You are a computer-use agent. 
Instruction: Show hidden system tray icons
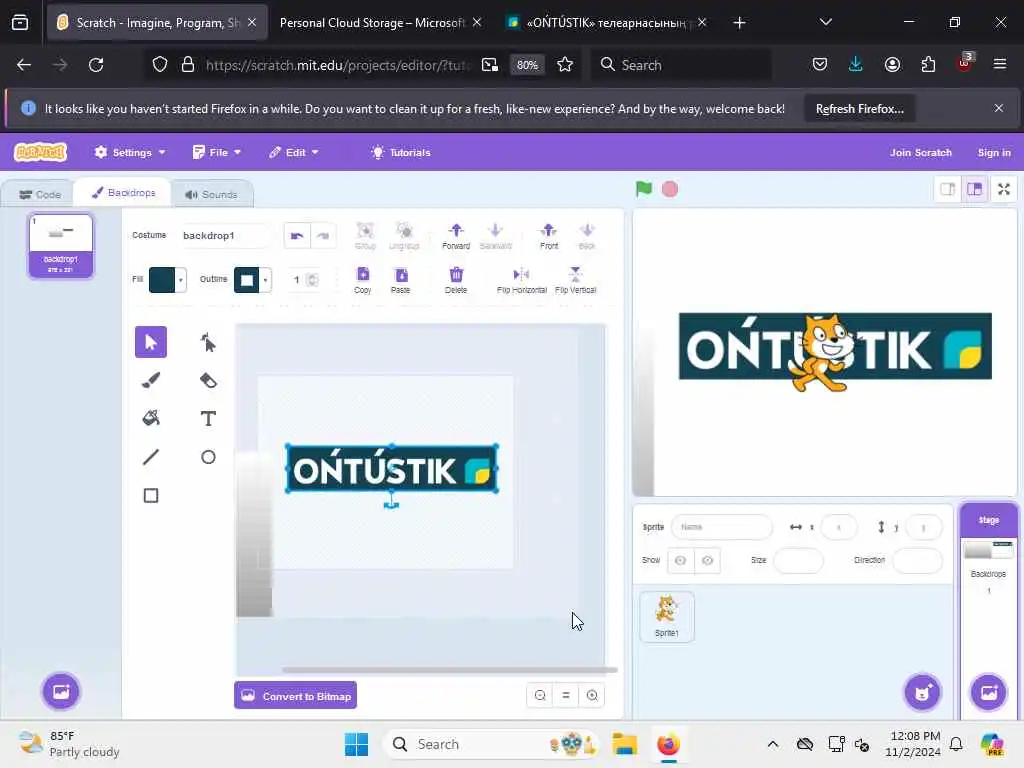pos(773,744)
